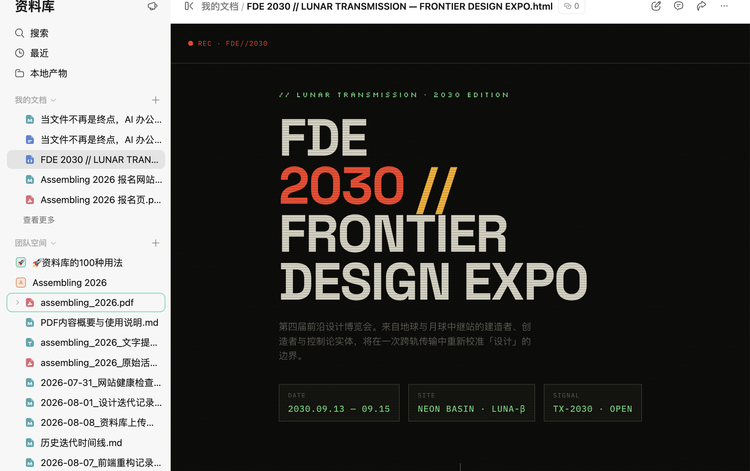Click the DATE 2030.09.13 — 09.15 card
This screenshot has width=750, height=471.
tap(339, 403)
